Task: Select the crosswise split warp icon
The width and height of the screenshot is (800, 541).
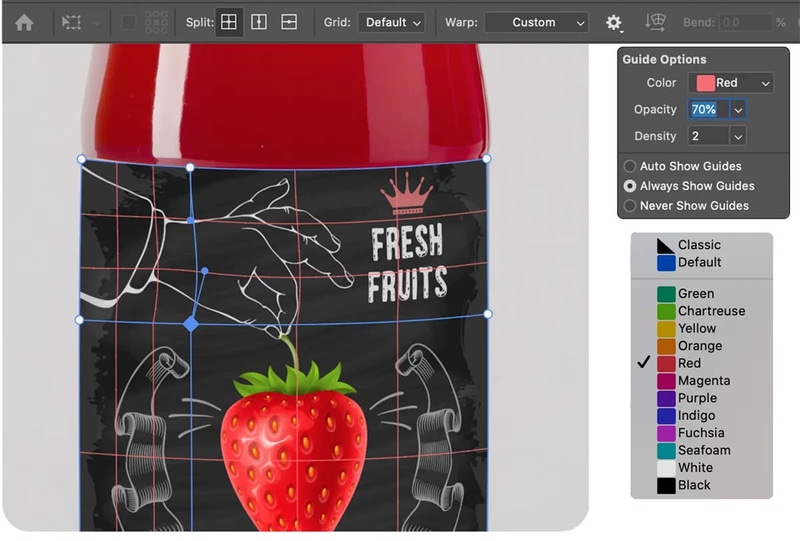Action: pyautogui.click(x=229, y=22)
